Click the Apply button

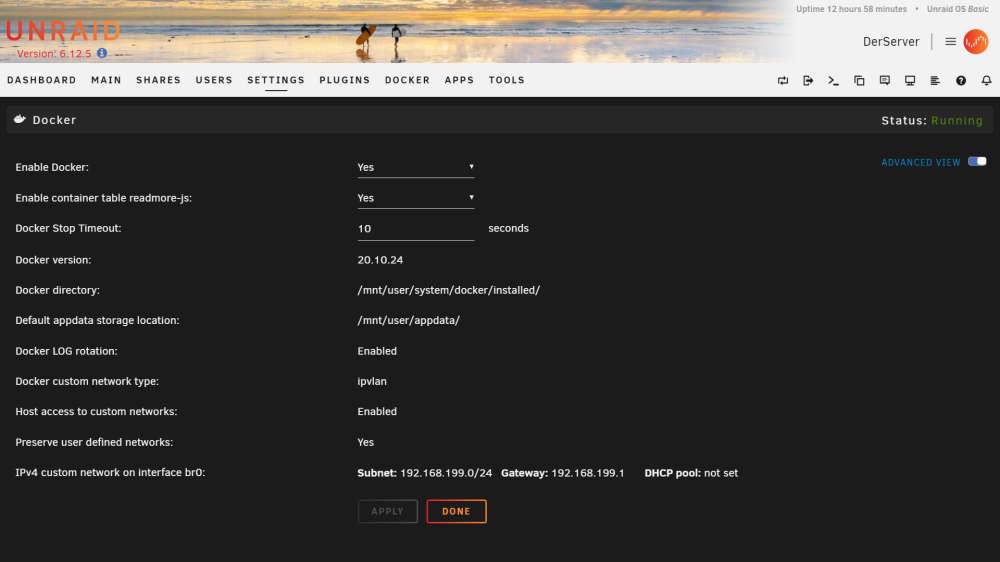point(388,511)
